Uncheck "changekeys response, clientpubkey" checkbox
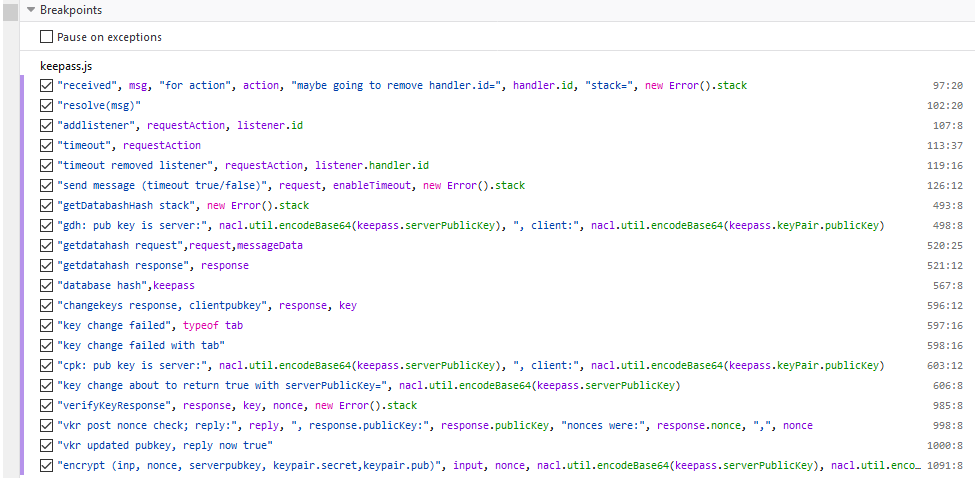The image size is (975, 478). [46, 305]
